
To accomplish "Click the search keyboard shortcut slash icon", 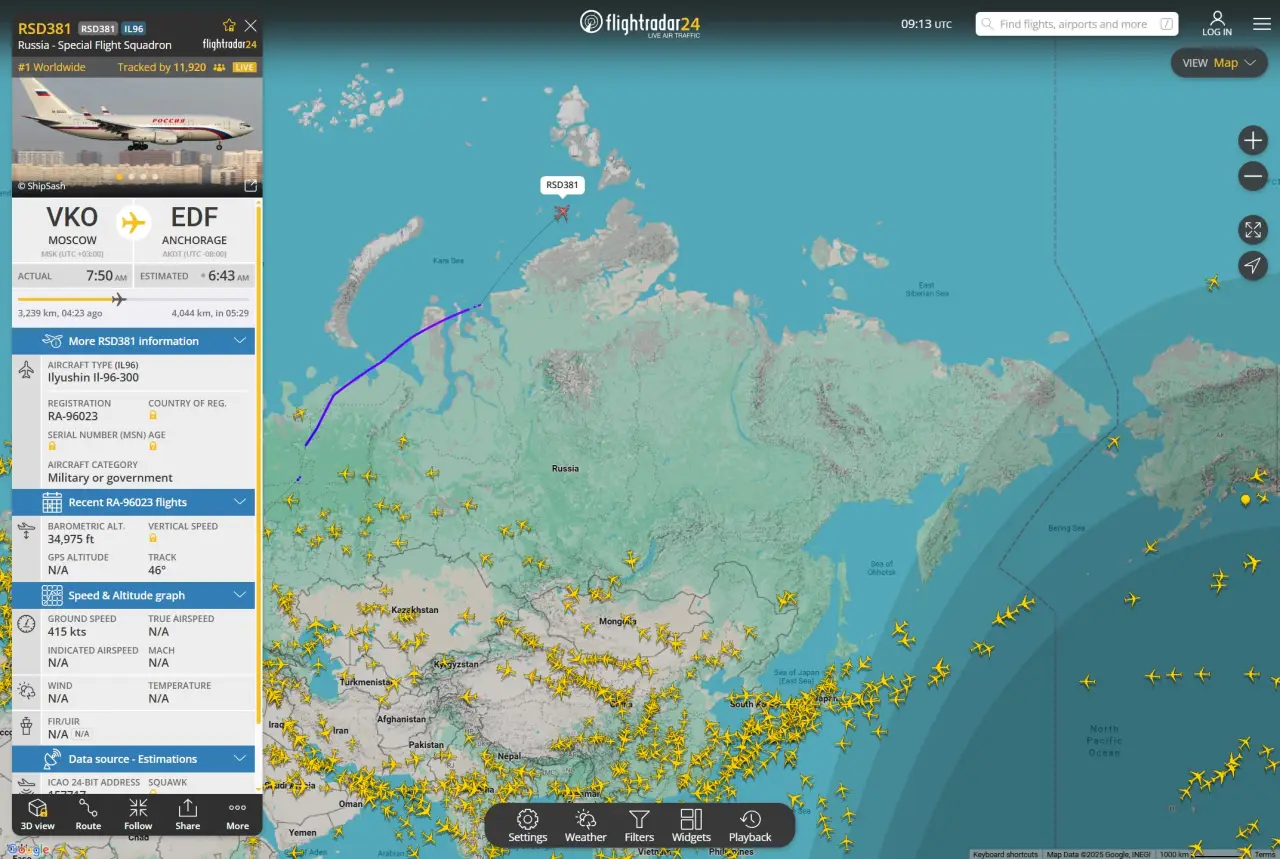I will [x=1166, y=24].
